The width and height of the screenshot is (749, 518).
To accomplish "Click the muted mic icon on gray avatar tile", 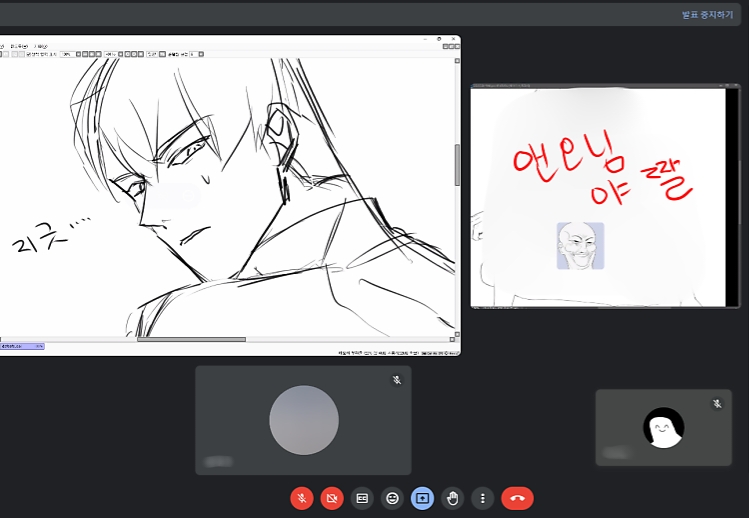I will [397, 380].
